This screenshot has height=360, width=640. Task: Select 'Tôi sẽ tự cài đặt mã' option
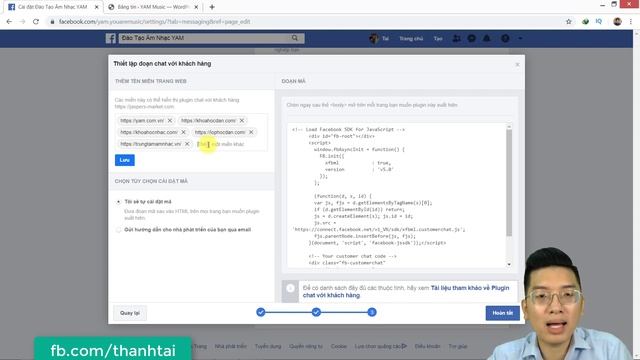[118, 202]
